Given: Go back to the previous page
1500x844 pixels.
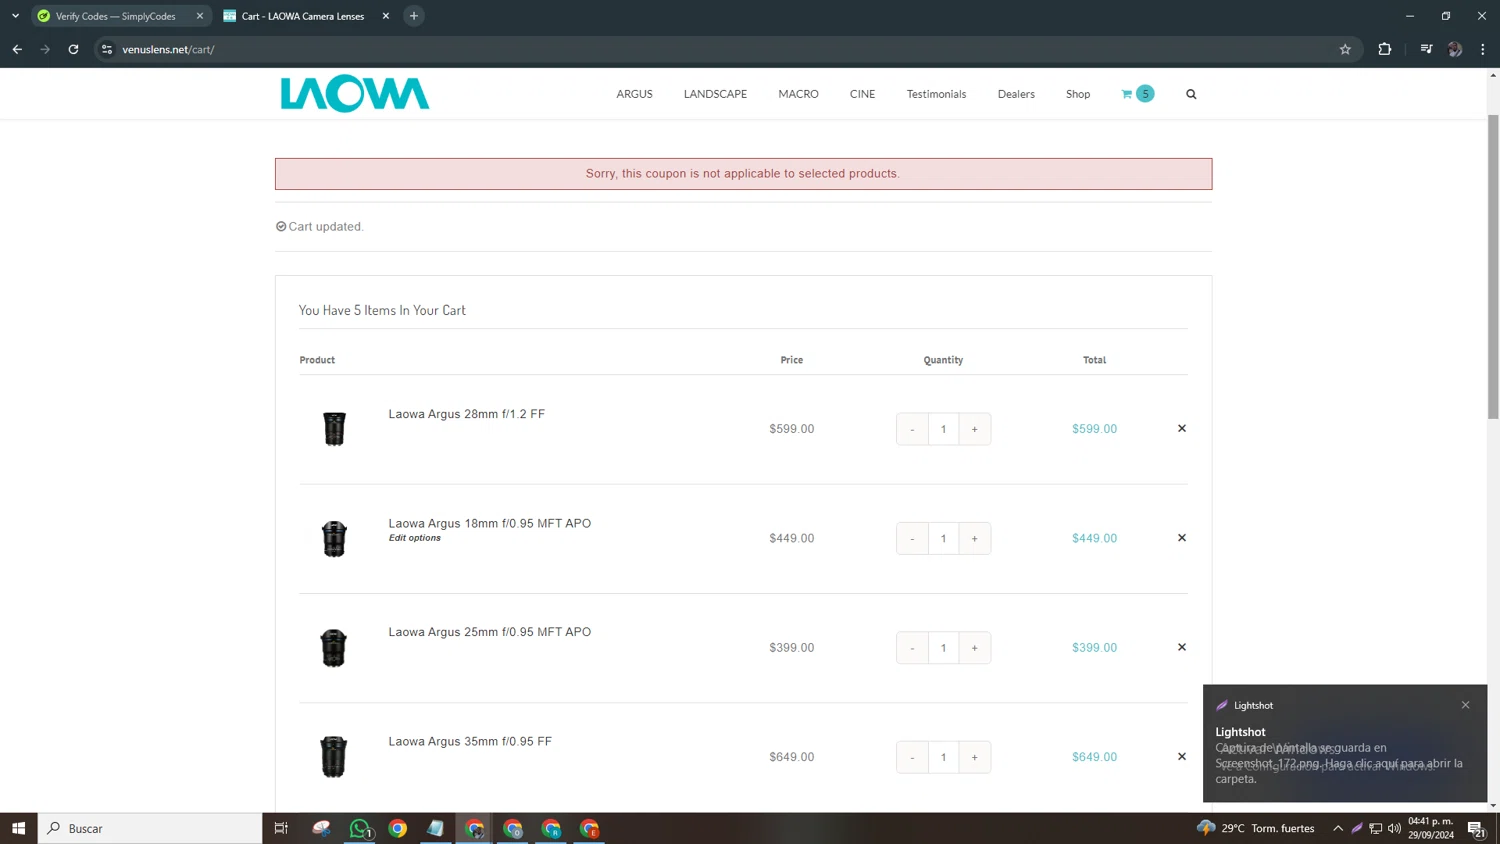Looking at the screenshot, I should click(x=17, y=49).
